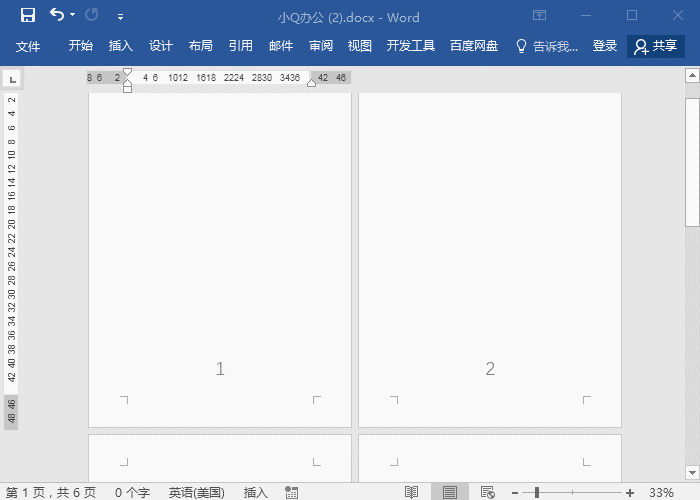Open Ribbon Display Options icon
The height and width of the screenshot is (500, 700).
pos(539,16)
